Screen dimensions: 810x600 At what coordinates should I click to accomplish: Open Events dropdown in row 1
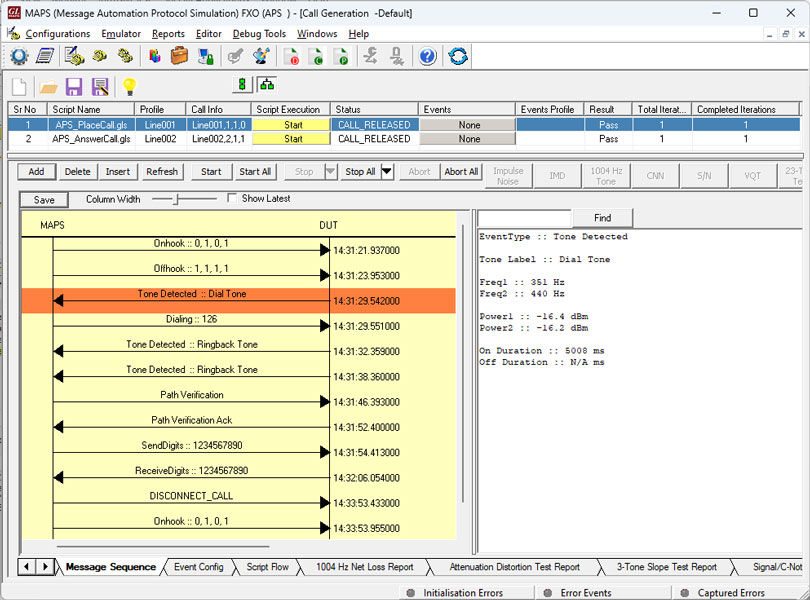(x=468, y=125)
